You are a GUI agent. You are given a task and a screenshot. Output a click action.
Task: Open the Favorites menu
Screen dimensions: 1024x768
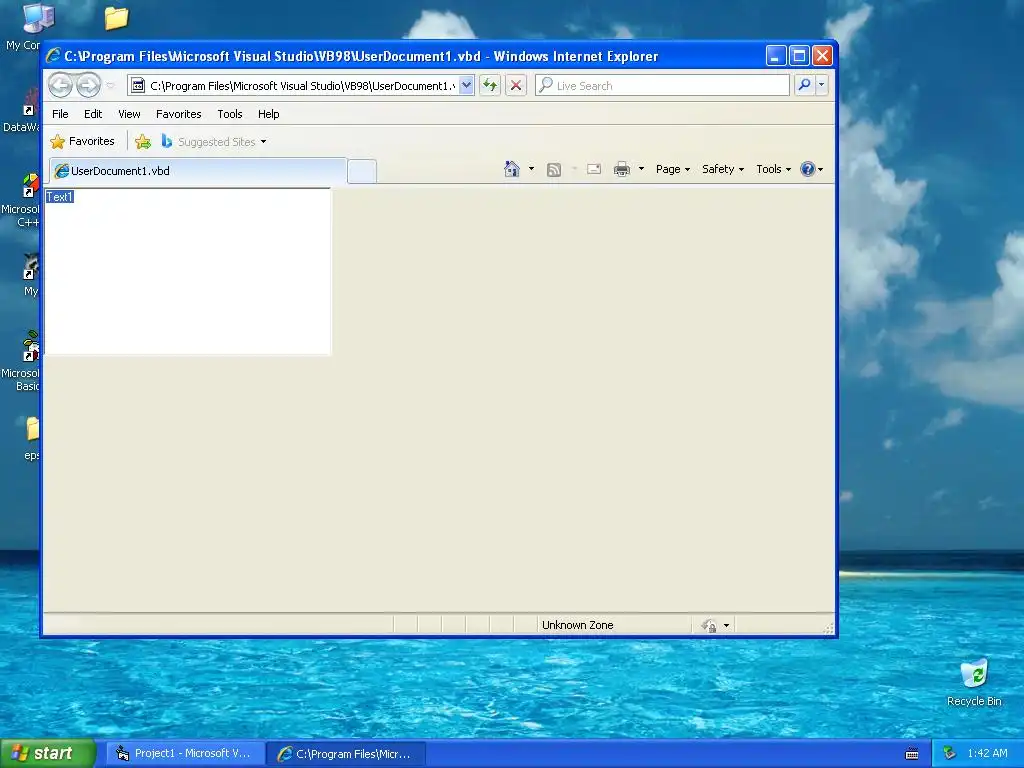tap(178, 114)
